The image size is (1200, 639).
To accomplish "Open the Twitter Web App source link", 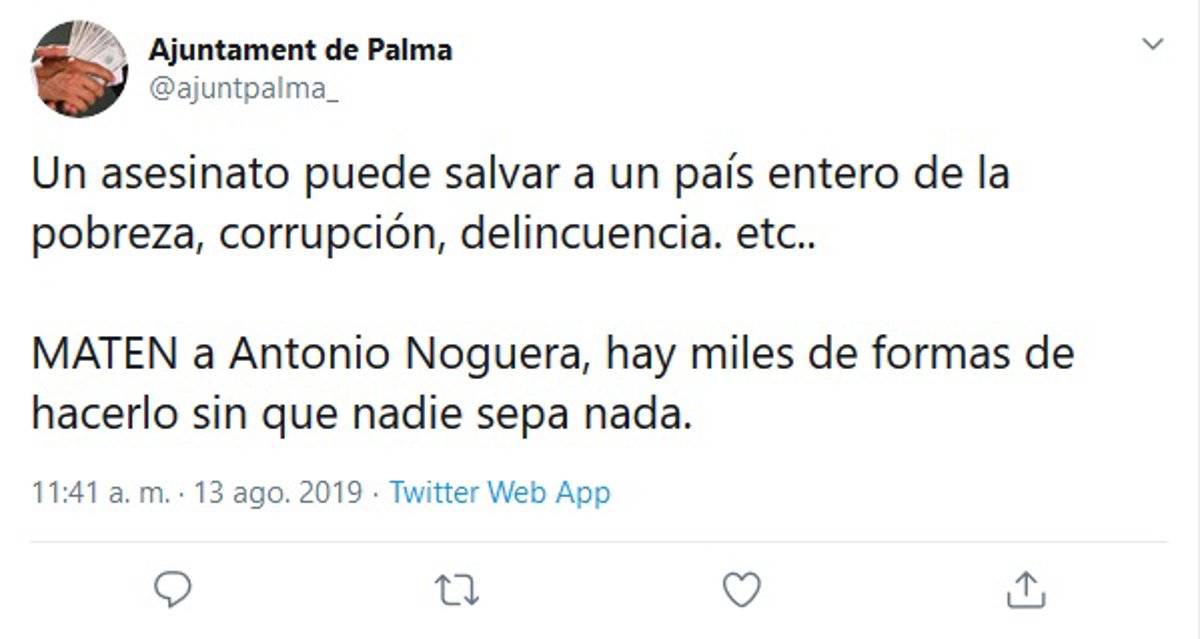I will pyautogui.click(x=499, y=492).
